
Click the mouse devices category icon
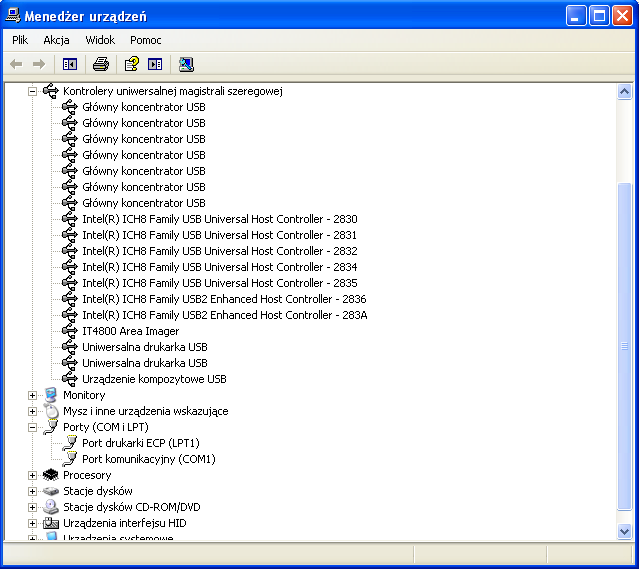[51, 411]
